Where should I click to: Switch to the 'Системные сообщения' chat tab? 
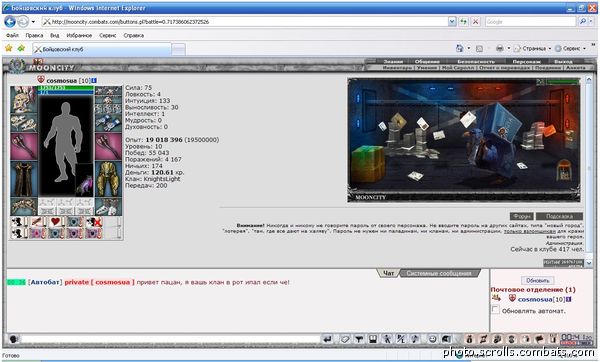(x=439, y=273)
